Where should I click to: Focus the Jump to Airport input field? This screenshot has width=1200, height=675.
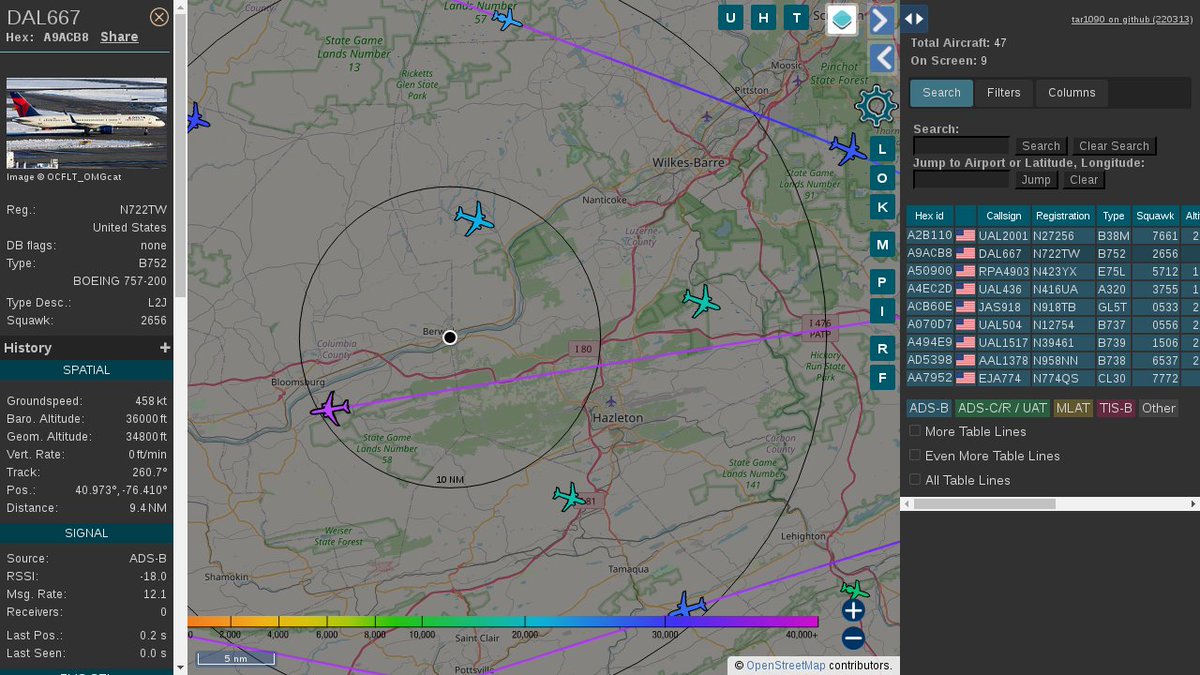(961, 180)
